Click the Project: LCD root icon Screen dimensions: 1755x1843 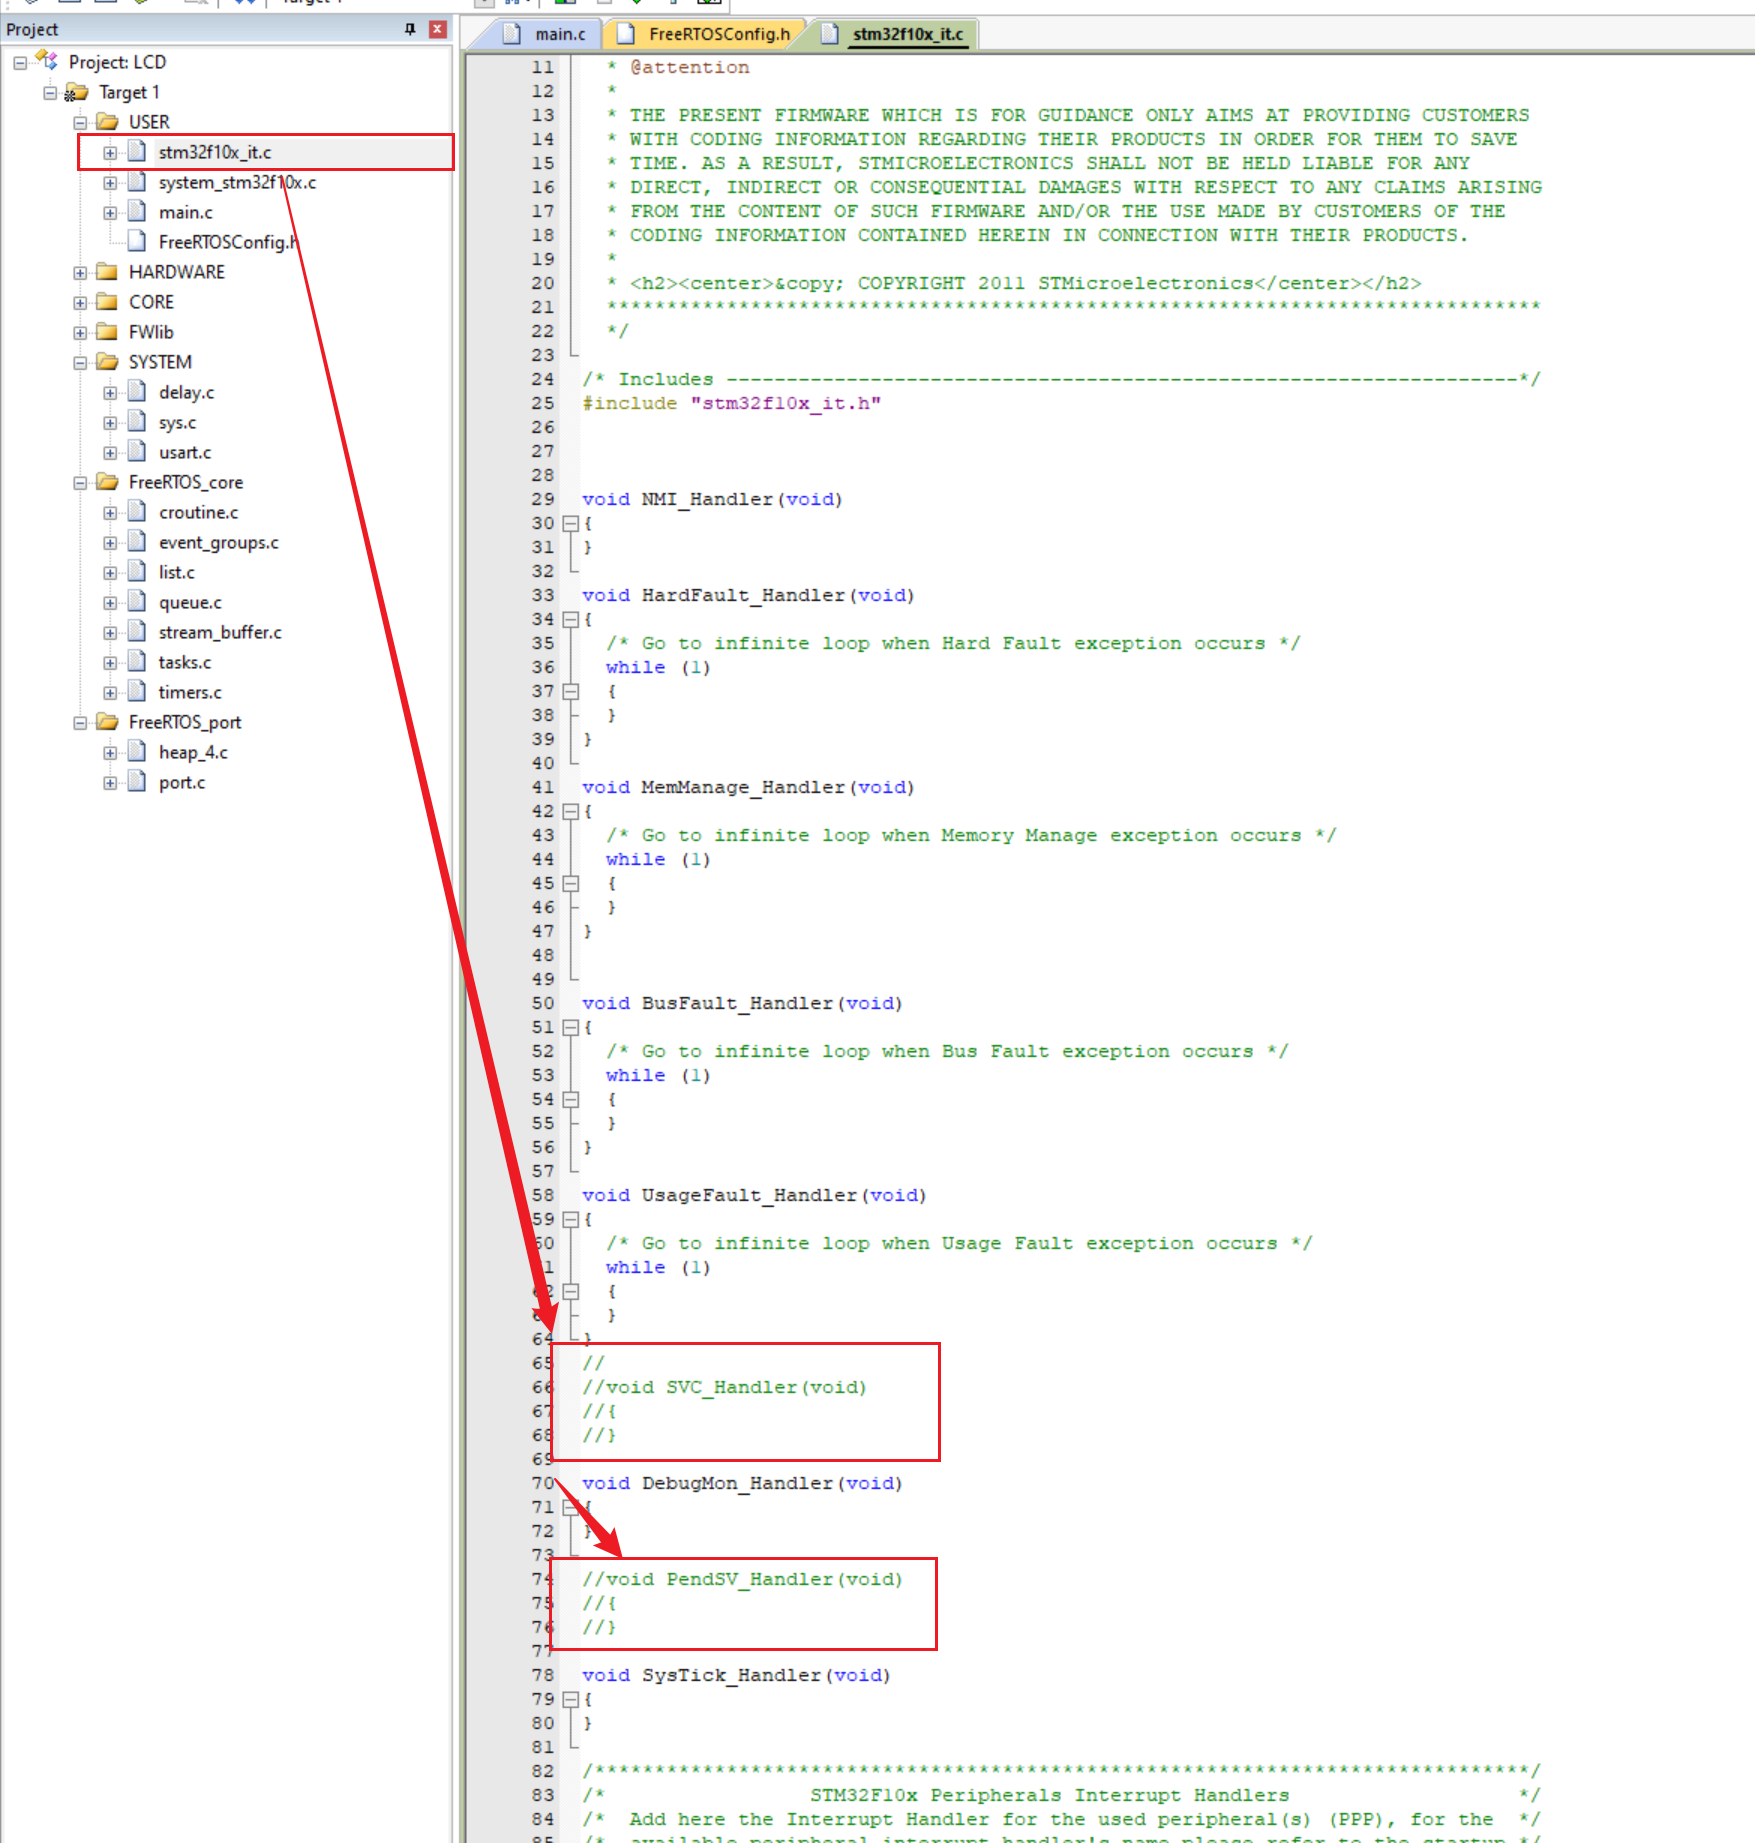tap(47, 61)
